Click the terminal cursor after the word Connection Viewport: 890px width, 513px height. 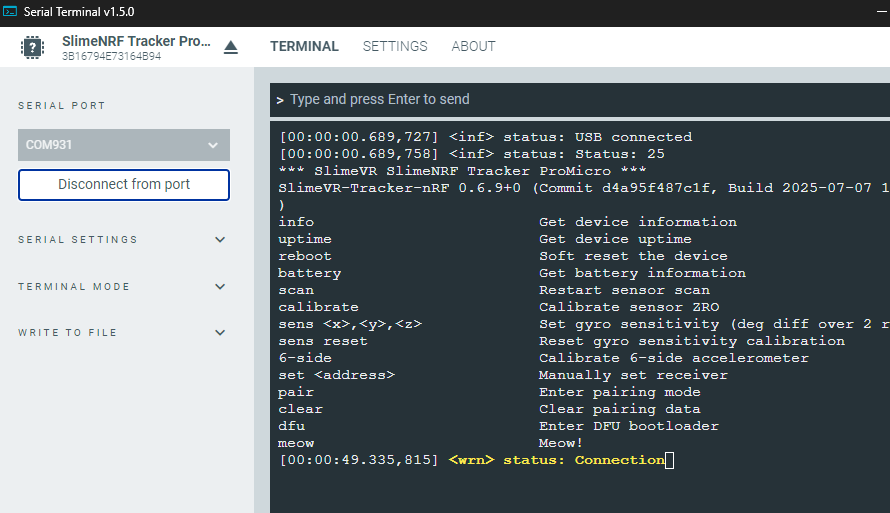click(x=670, y=460)
